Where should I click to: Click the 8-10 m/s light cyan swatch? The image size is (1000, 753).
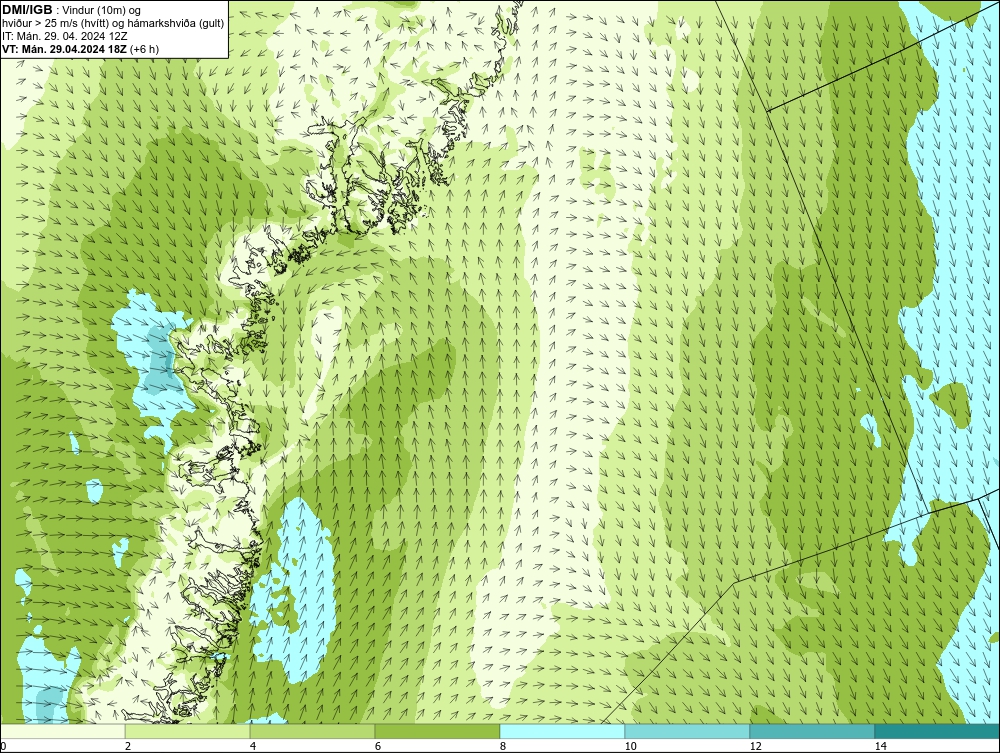[x=562, y=731]
